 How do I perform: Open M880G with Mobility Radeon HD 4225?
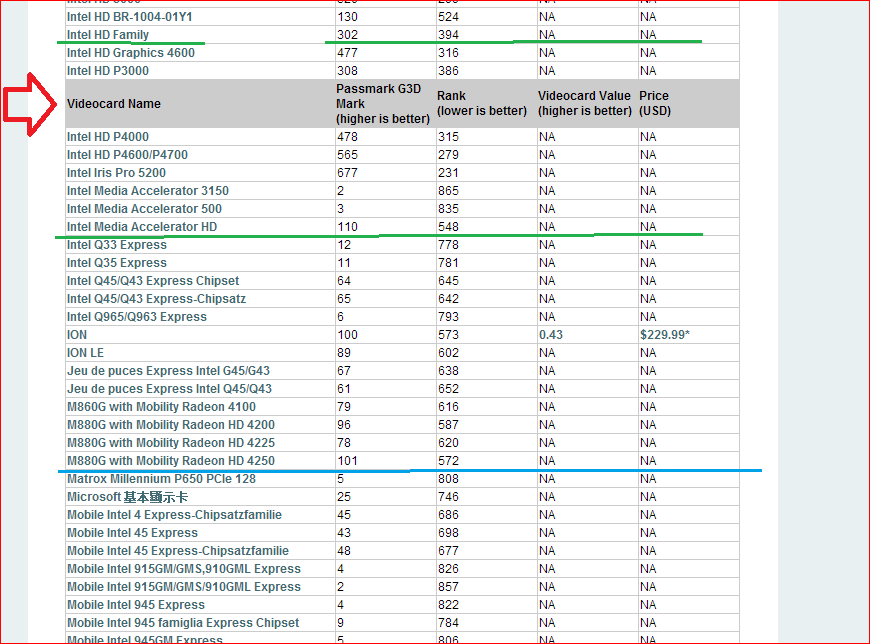coord(170,443)
